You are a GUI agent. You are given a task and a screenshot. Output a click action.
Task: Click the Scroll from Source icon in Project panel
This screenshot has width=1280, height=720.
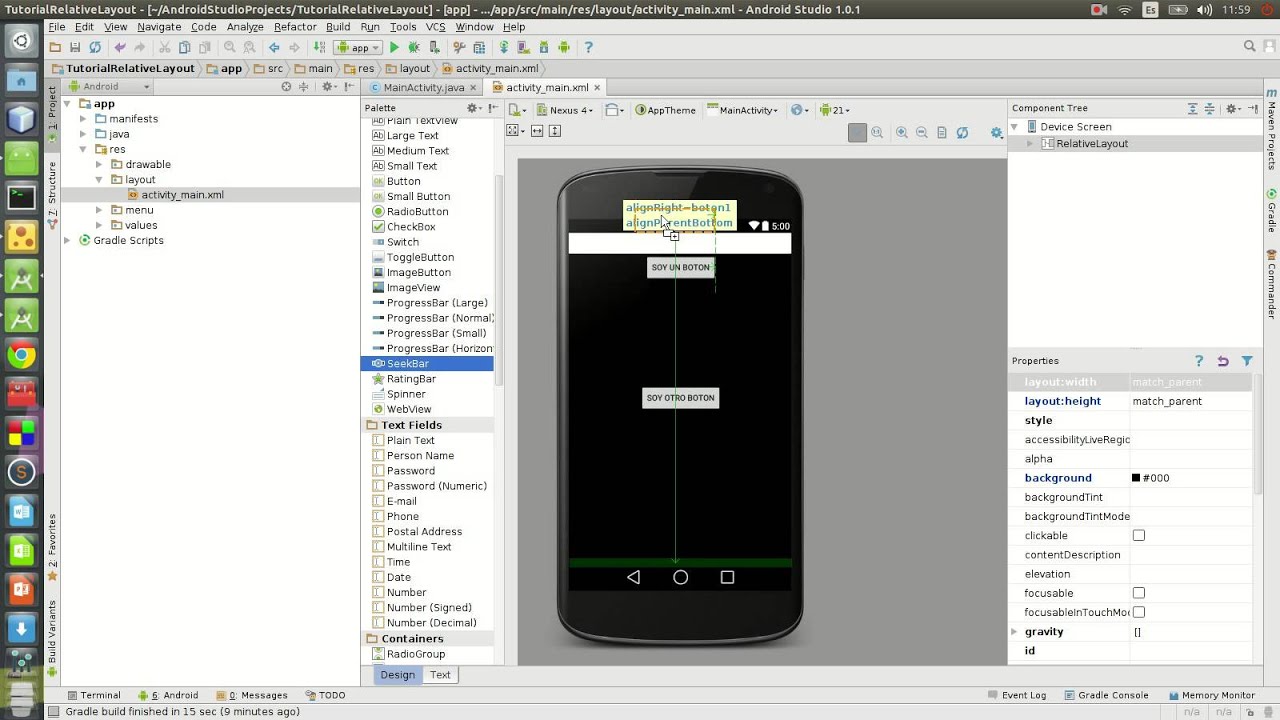pyautogui.click(x=286, y=87)
